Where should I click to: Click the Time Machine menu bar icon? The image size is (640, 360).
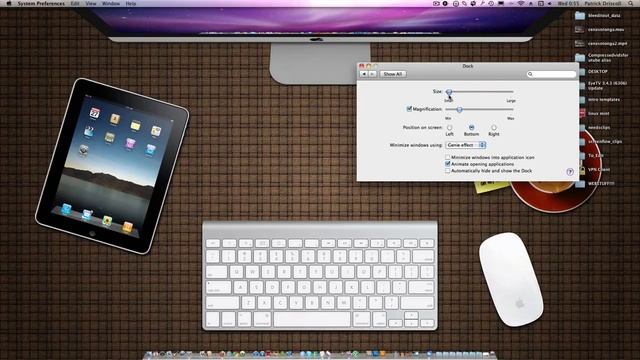pyautogui.click(x=491, y=3)
